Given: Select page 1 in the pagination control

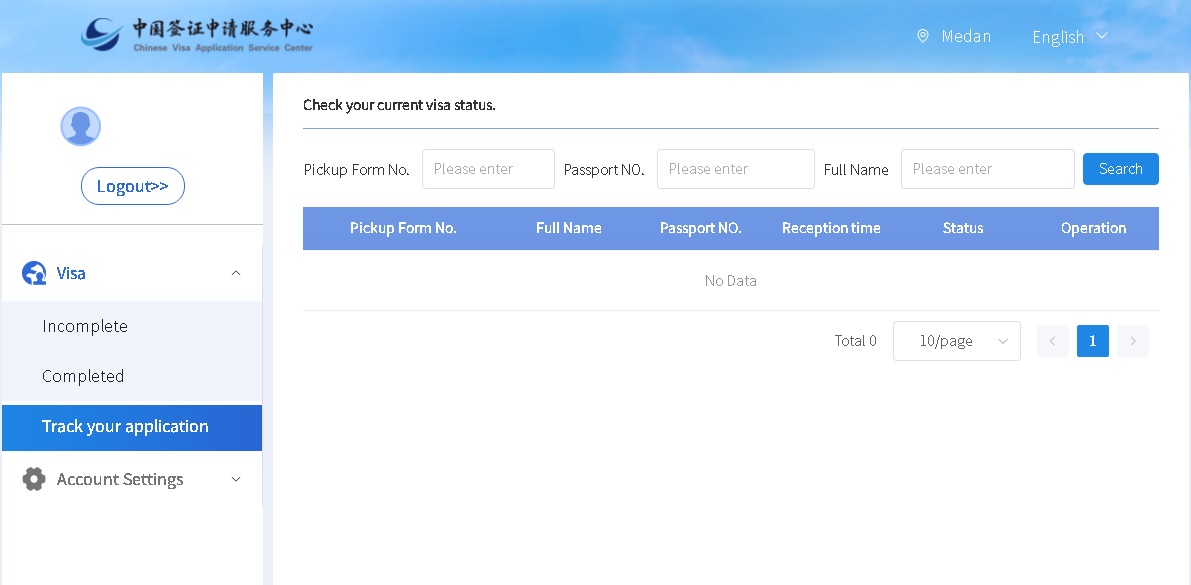Looking at the screenshot, I should pos(1092,341).
